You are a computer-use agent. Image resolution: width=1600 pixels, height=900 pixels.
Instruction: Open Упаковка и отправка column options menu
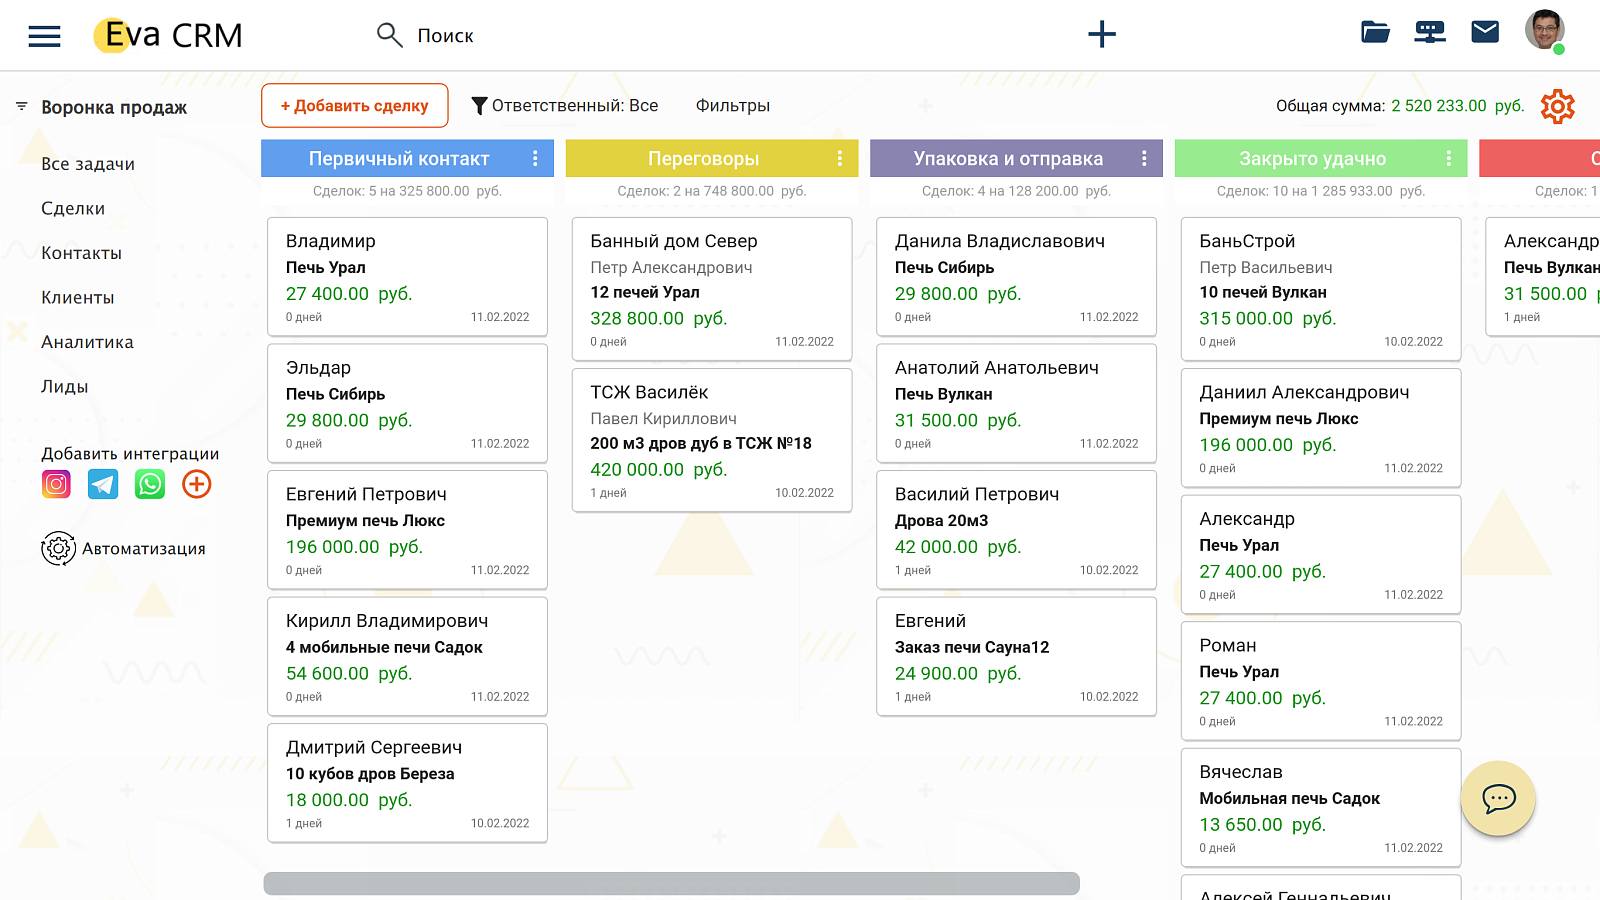(1144, 158)
